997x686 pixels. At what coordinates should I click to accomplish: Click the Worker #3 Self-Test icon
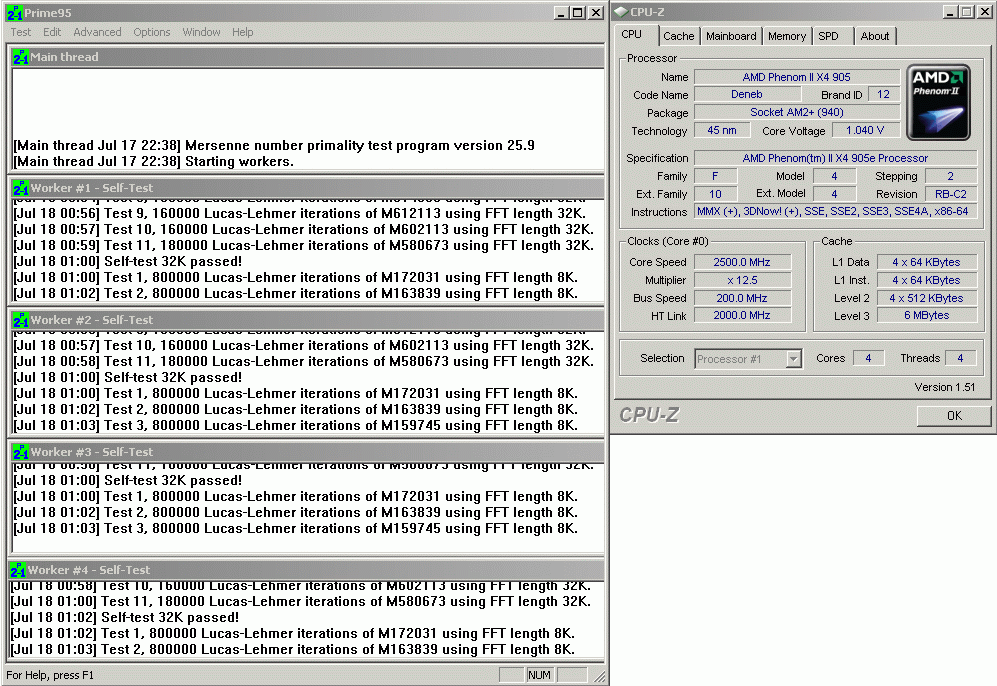(20, 452)
